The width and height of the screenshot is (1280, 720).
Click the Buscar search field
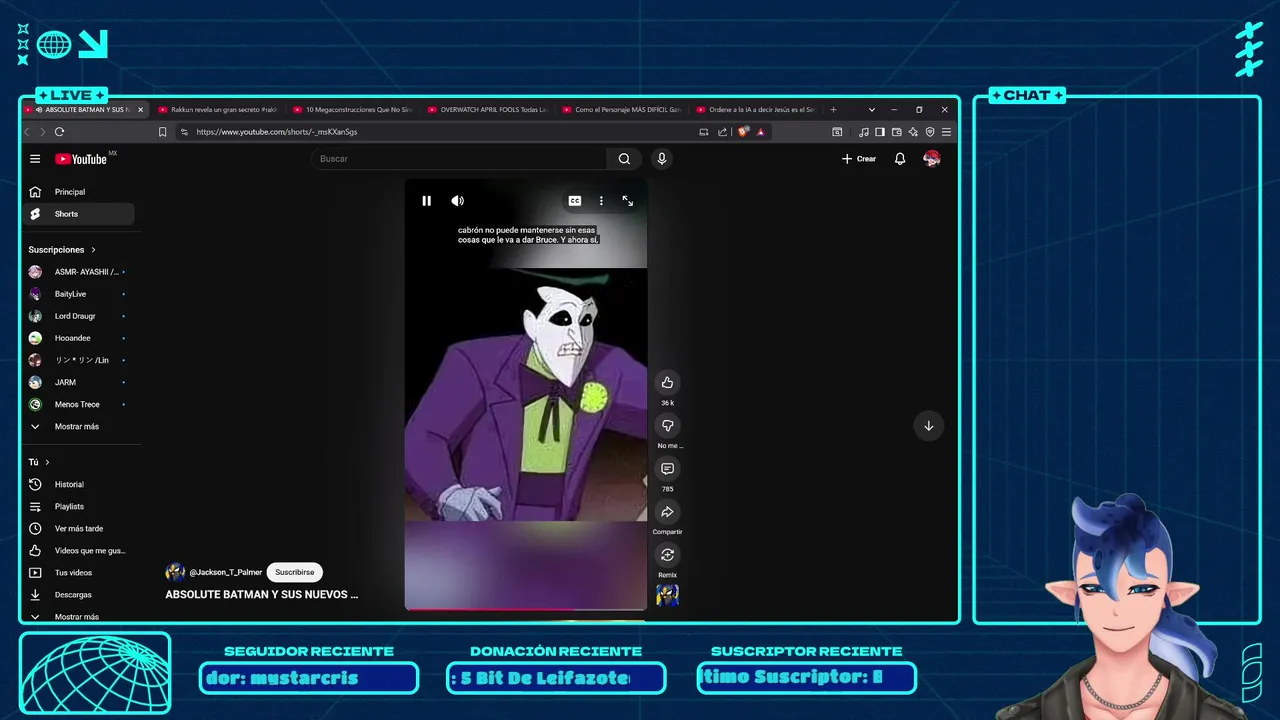458,159
